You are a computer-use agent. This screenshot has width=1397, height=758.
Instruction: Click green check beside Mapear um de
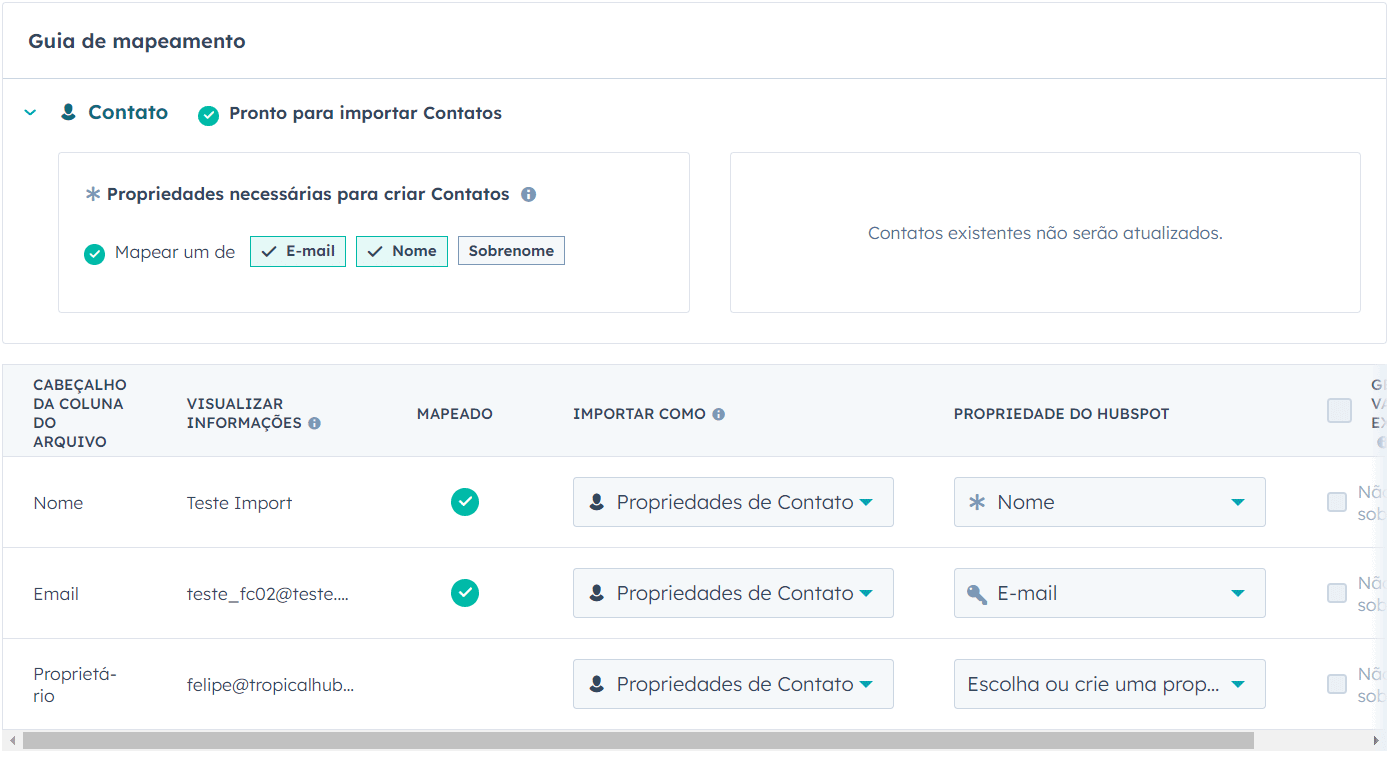coord(94,254)
